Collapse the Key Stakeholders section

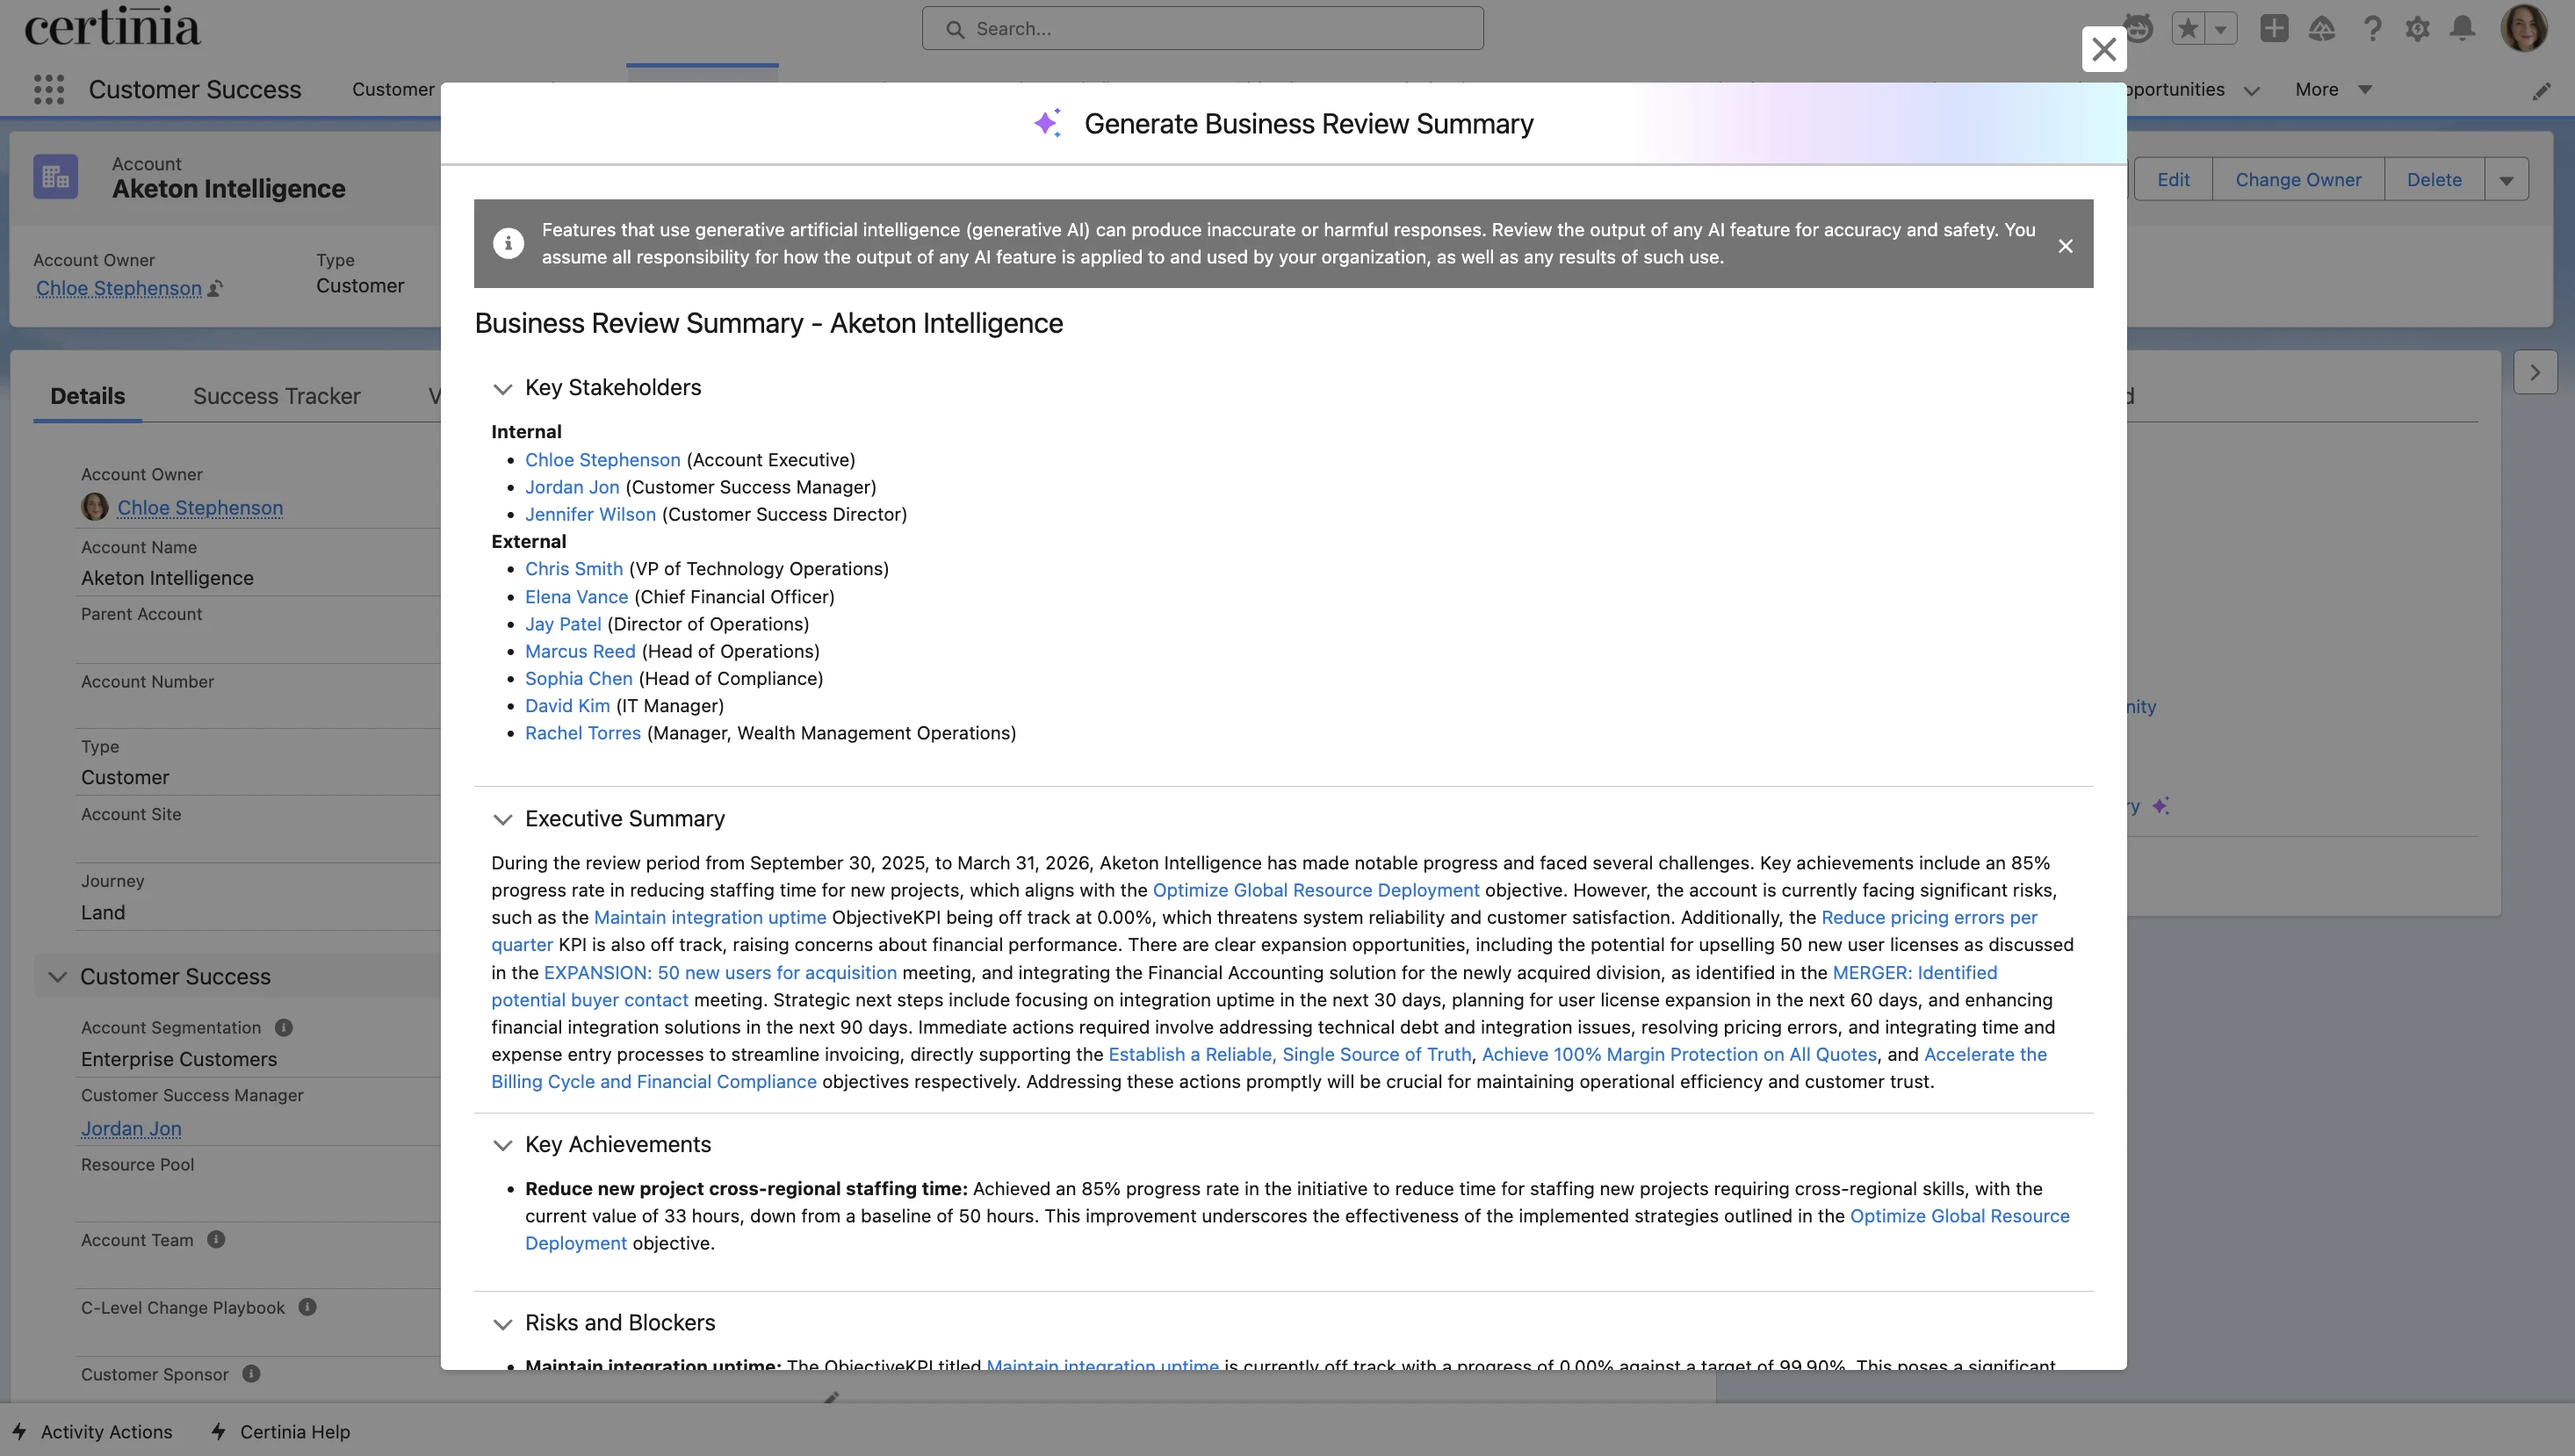pyautogui.click(x=503, y=389)
